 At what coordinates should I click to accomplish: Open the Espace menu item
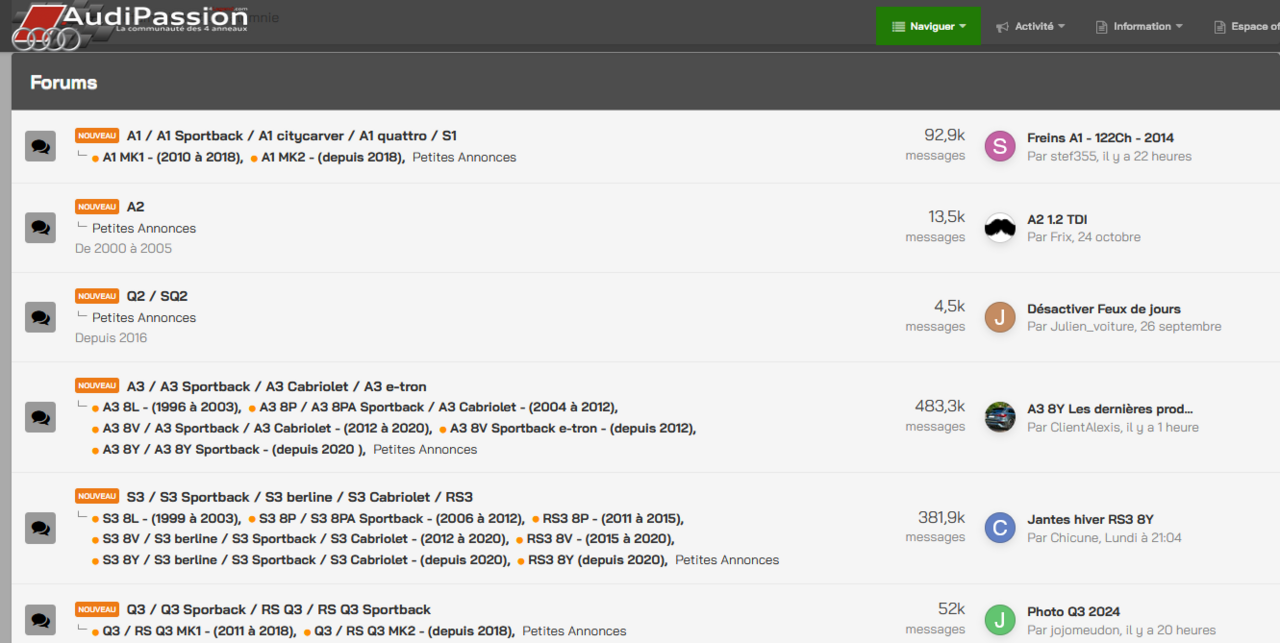pos(1246,27)
